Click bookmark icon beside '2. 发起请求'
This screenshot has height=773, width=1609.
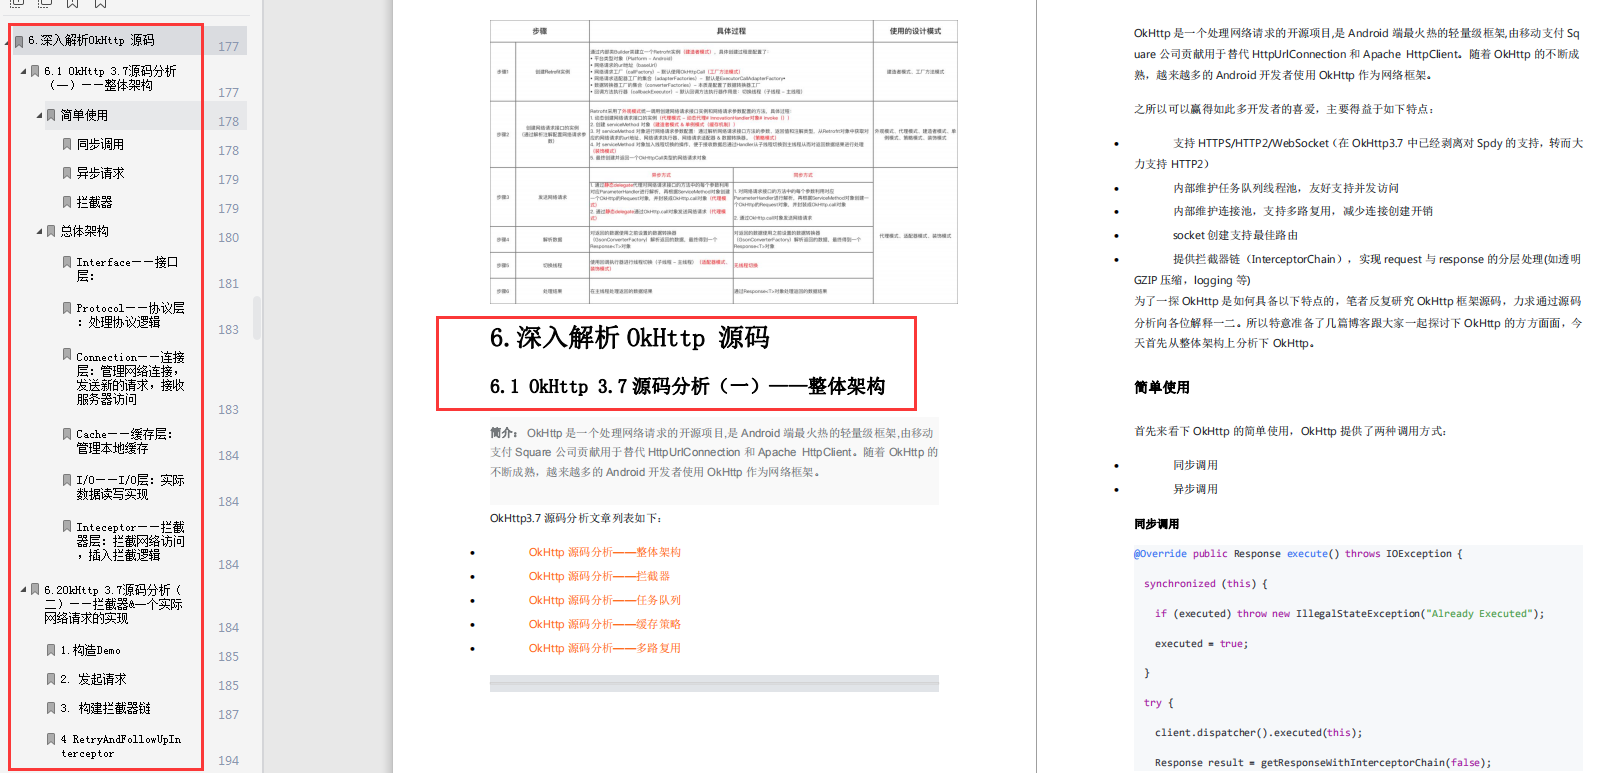coord(51,679)
